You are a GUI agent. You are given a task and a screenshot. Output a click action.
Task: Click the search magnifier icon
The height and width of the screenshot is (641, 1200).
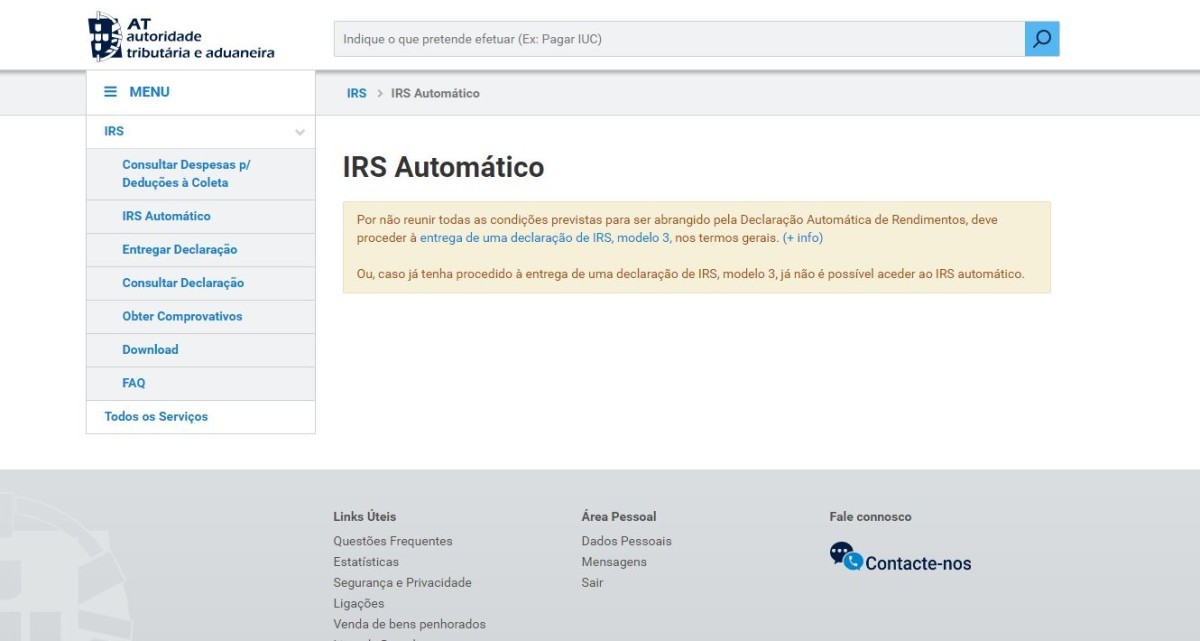(1042, 38)
